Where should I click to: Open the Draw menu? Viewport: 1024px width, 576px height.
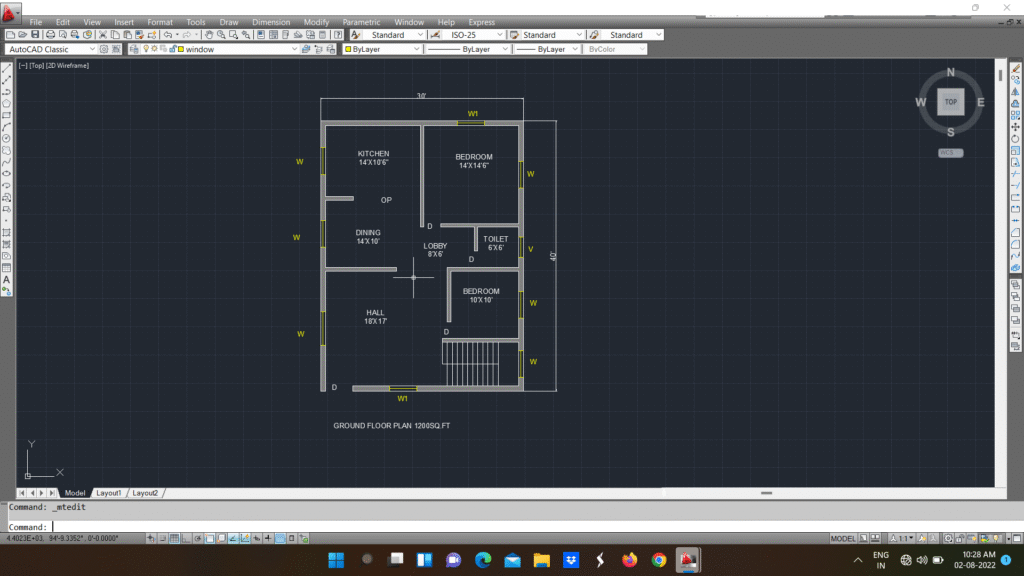[x=229, y=22]
